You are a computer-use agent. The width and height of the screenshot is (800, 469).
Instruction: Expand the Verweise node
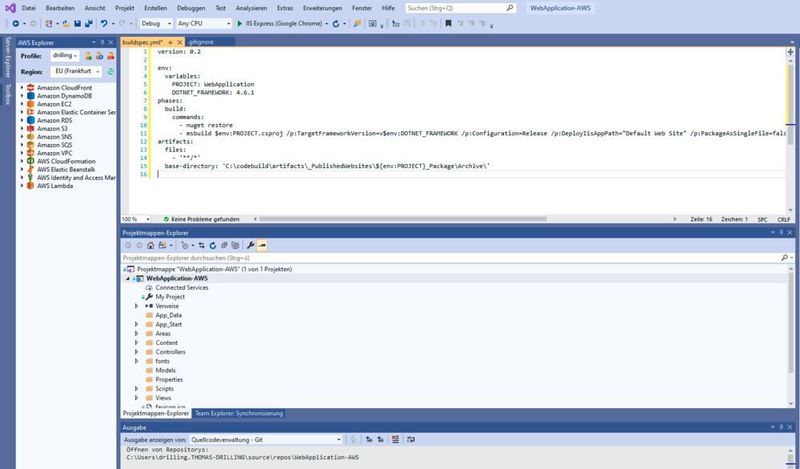(136, 306)
